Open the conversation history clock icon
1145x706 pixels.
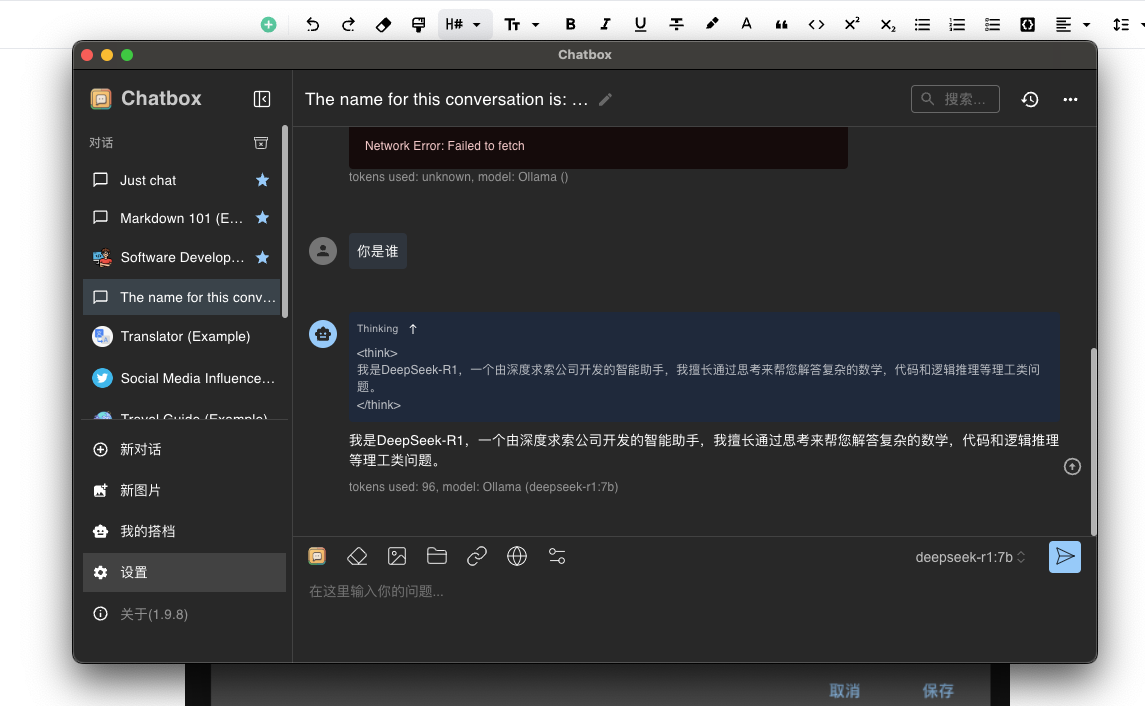(1030, 99)
